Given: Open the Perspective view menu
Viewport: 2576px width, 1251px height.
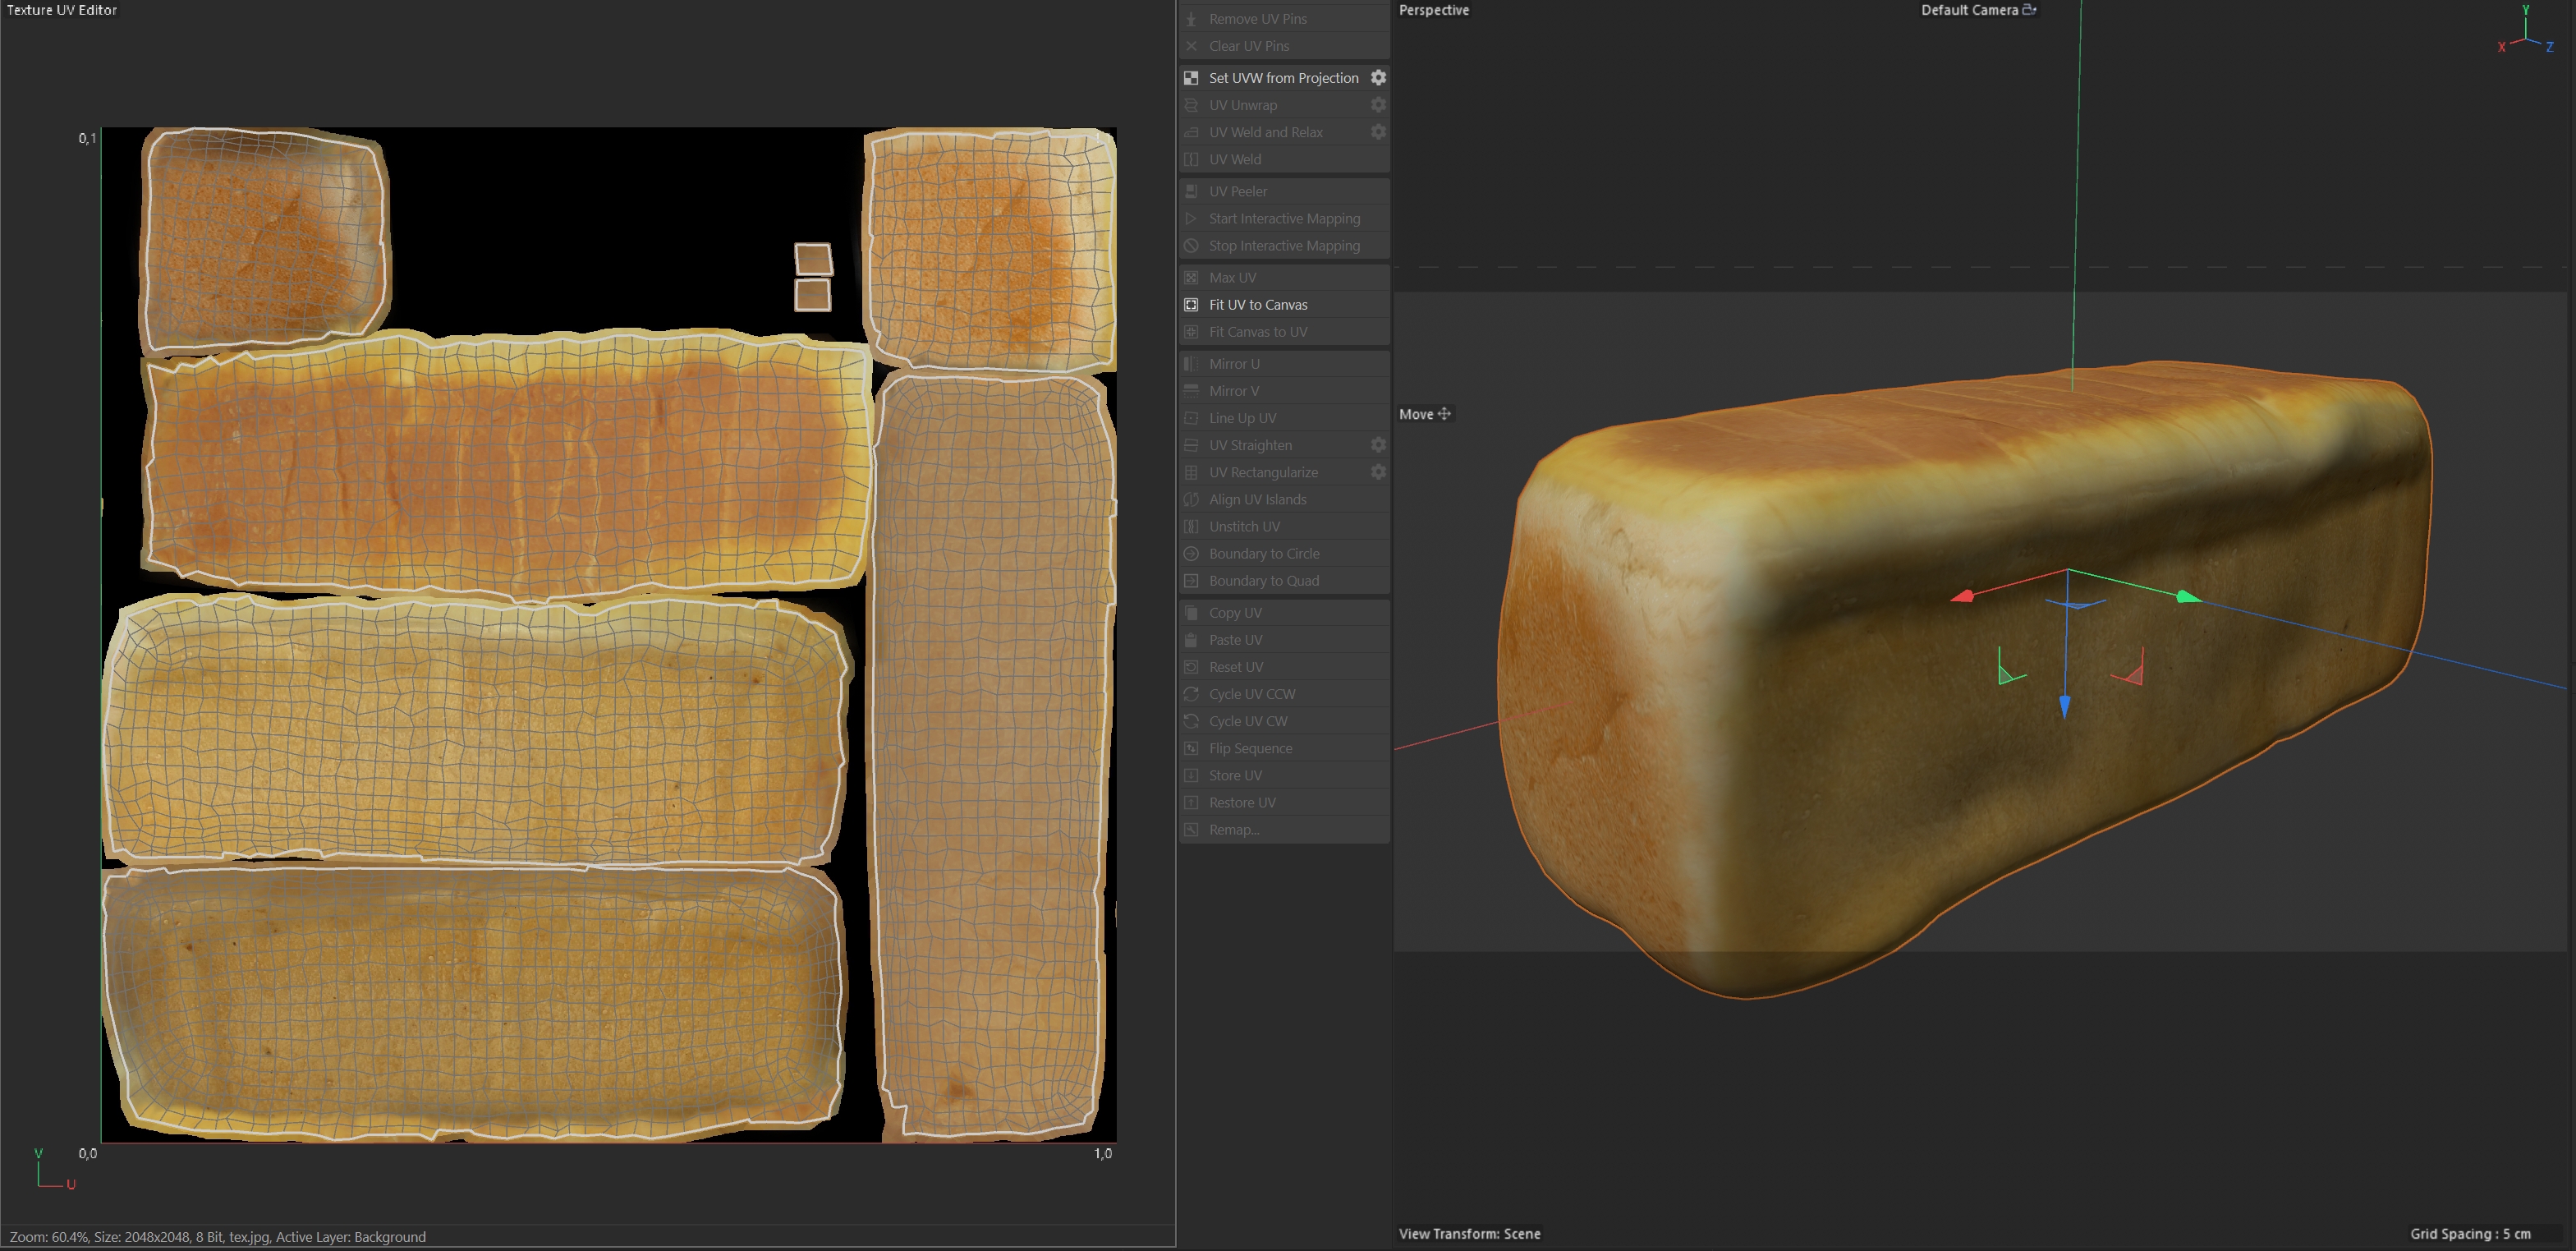Looking at the screenshot, I should tap(1433, 10).
